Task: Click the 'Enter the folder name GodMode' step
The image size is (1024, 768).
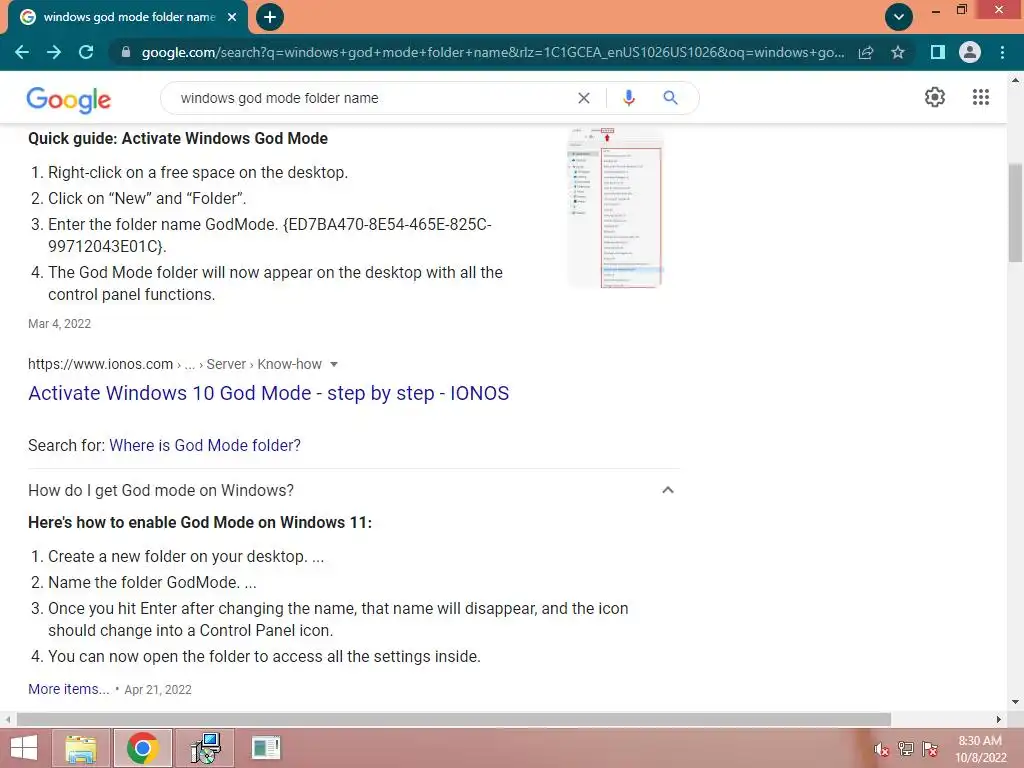Action: click(x=270, y=235)
